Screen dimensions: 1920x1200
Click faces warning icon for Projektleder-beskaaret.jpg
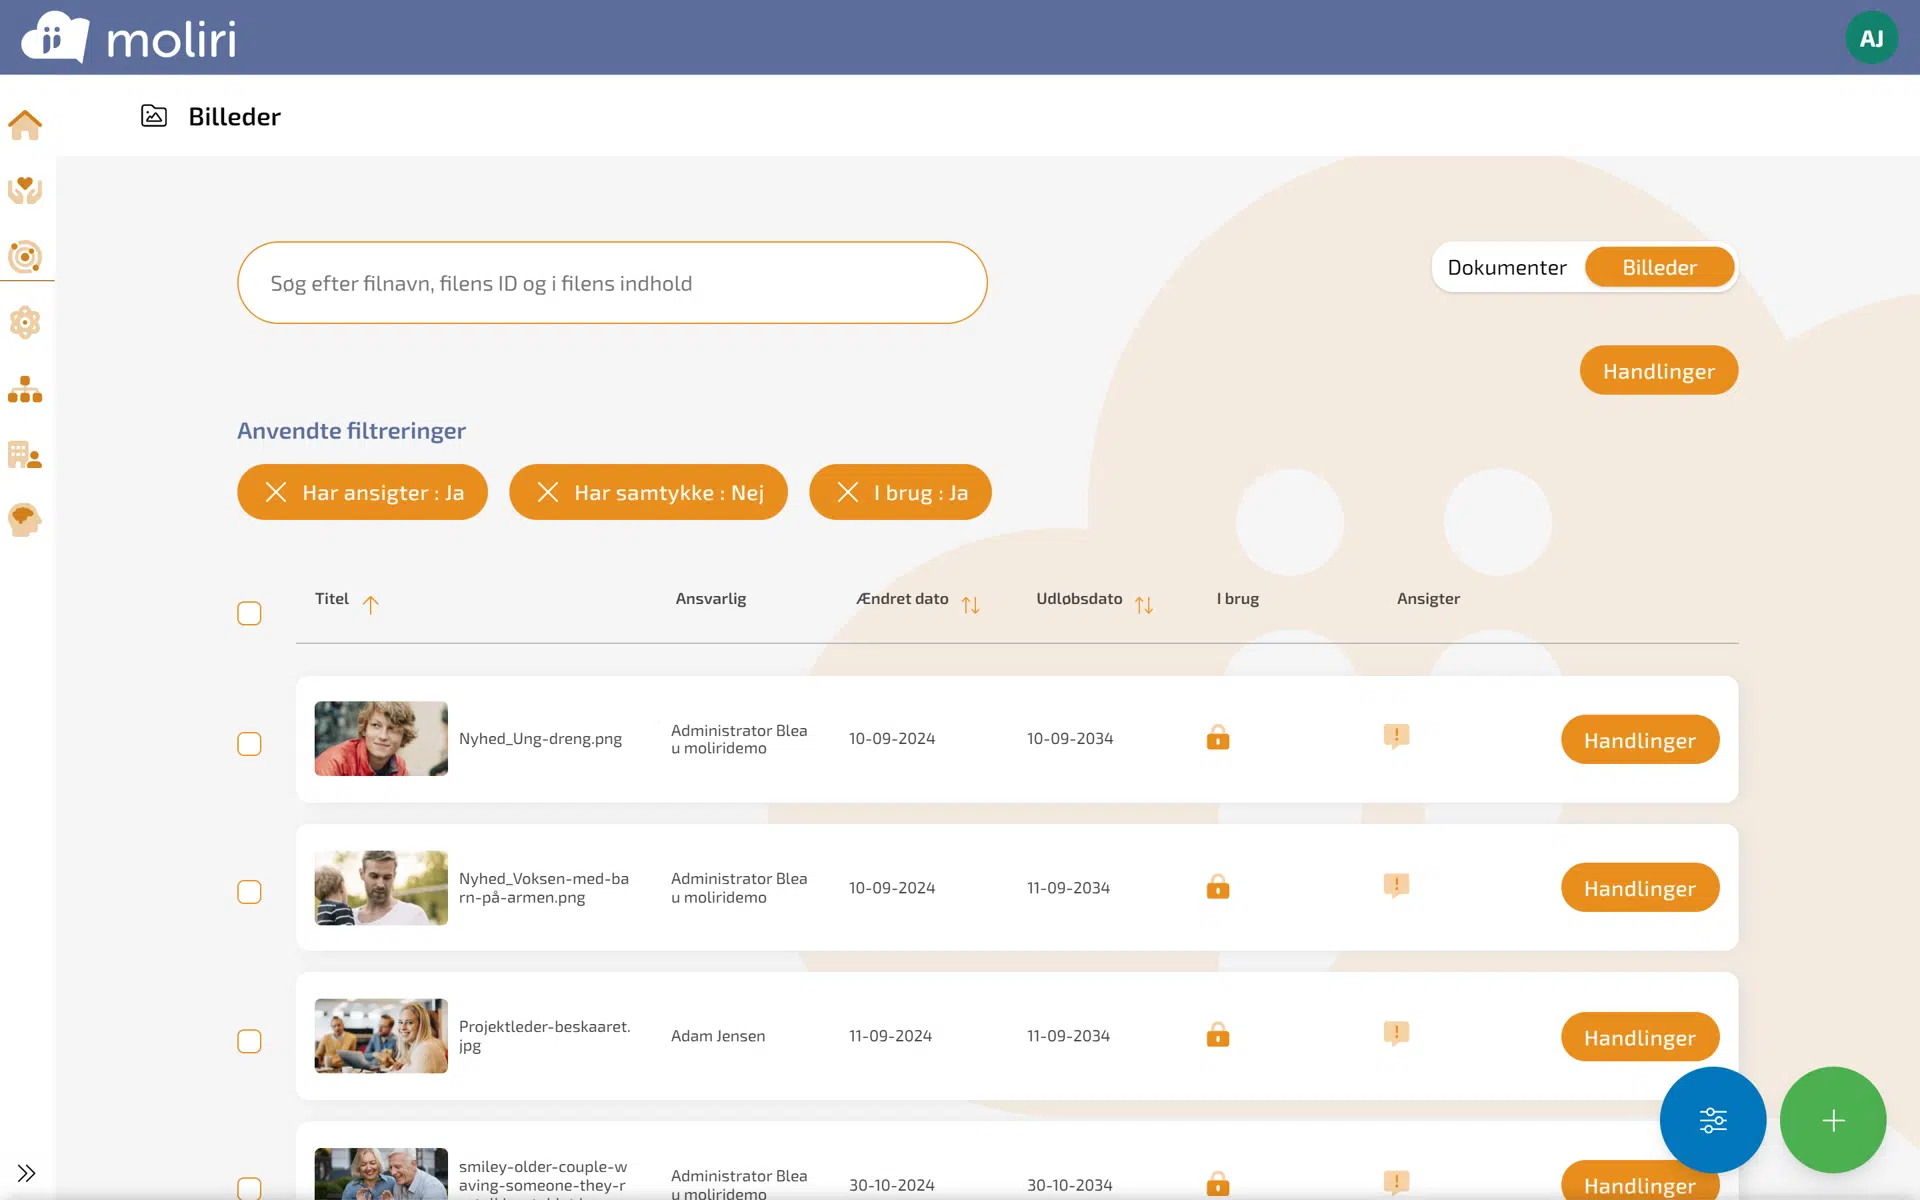(1396, 1033)
